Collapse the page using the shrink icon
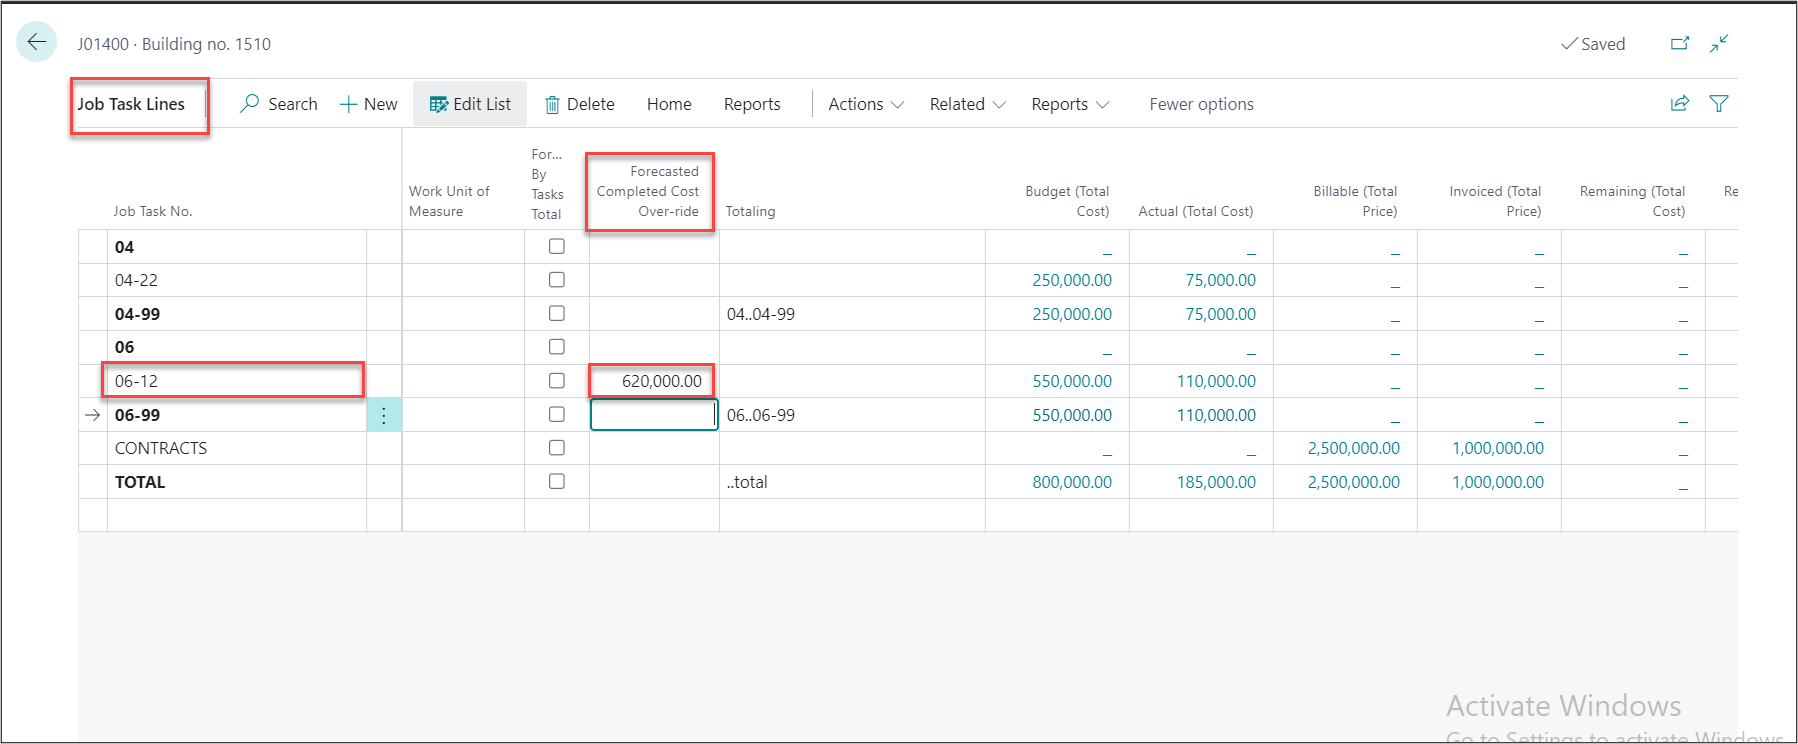The width and height of the screenshot is (1798, 744). point(1719,44)
